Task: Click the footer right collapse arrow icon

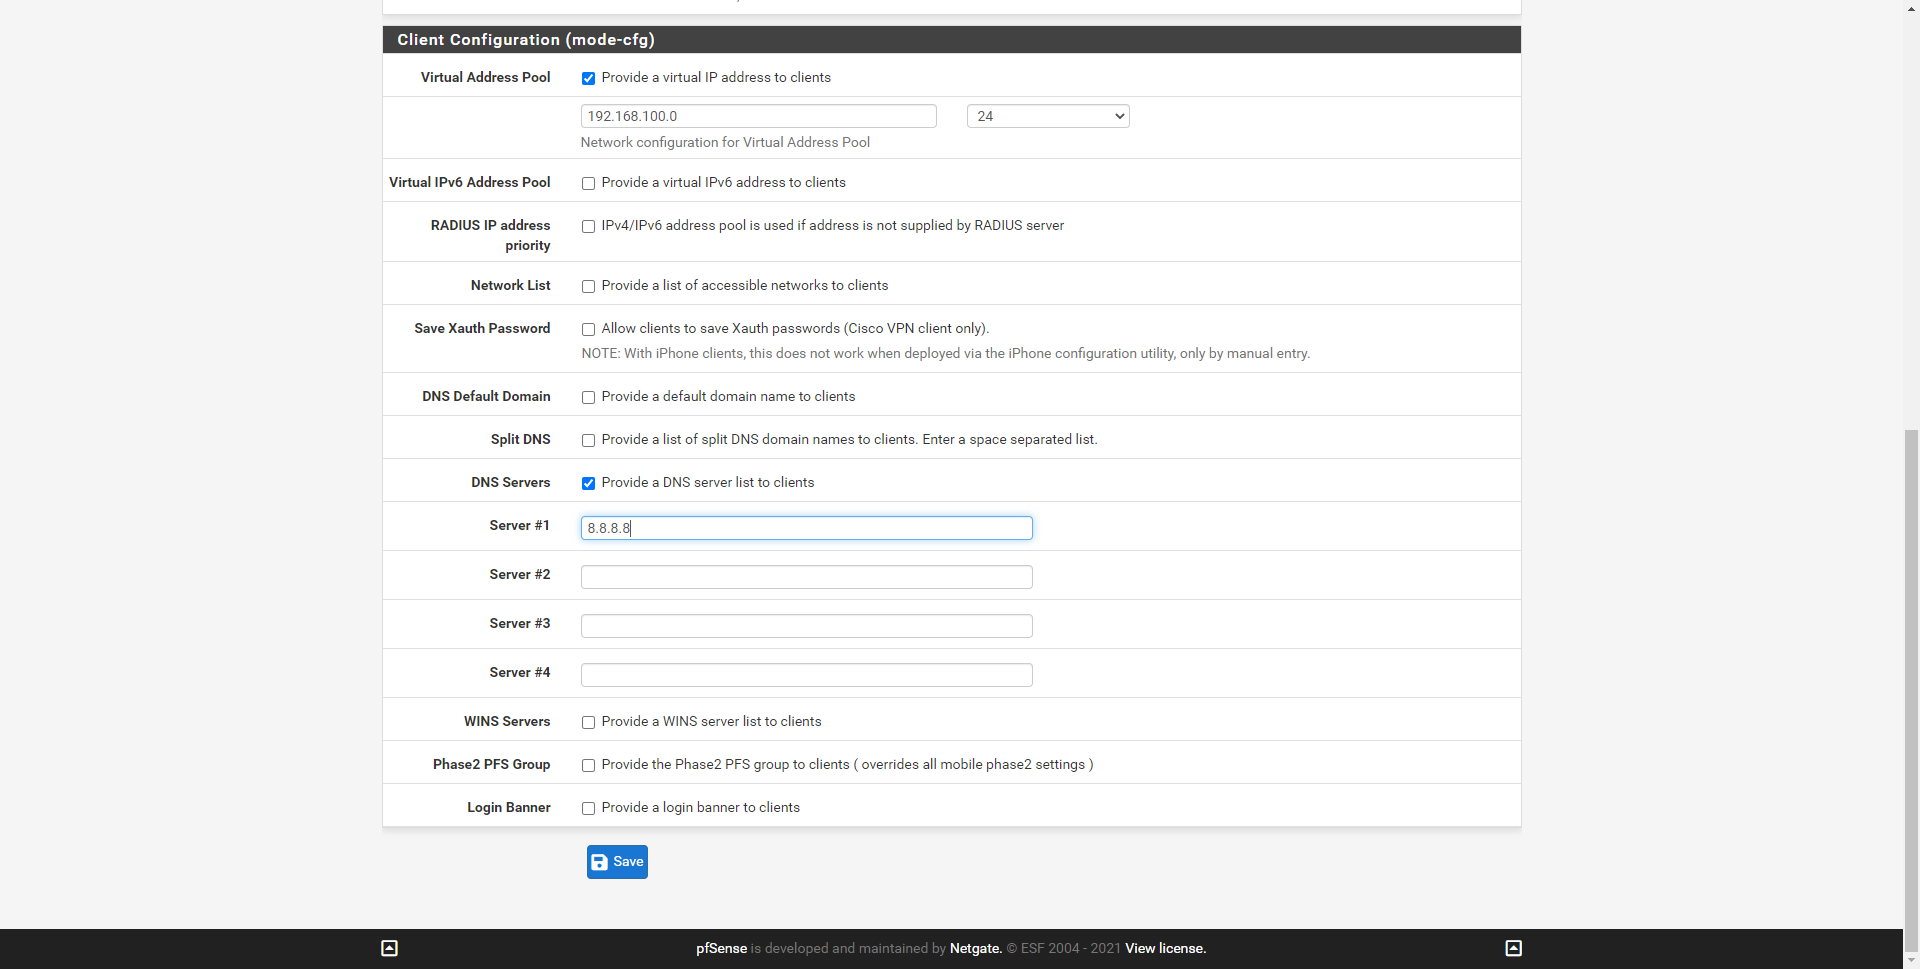Action: tap(1513, 948)
